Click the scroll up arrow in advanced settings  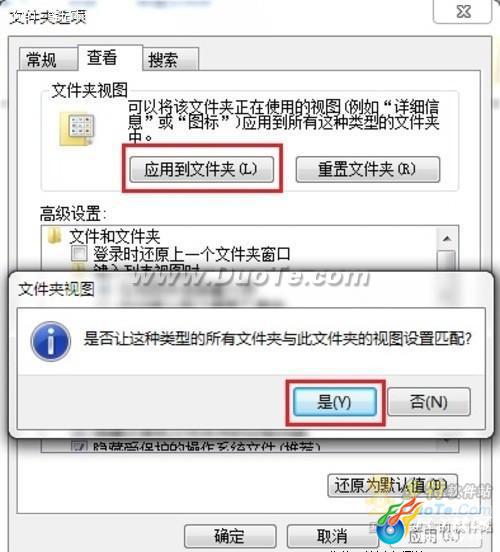click(447, 239)
